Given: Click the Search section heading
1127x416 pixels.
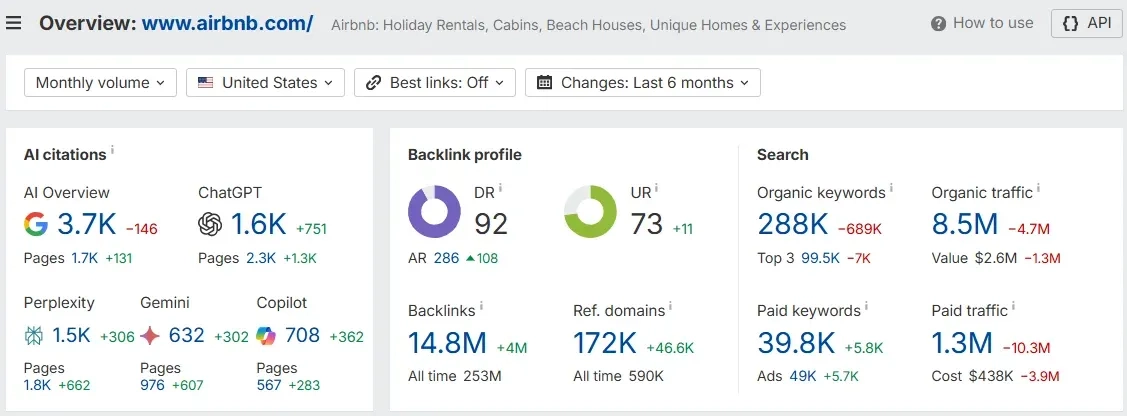Looking at the screenshot, I should point(782,154).
